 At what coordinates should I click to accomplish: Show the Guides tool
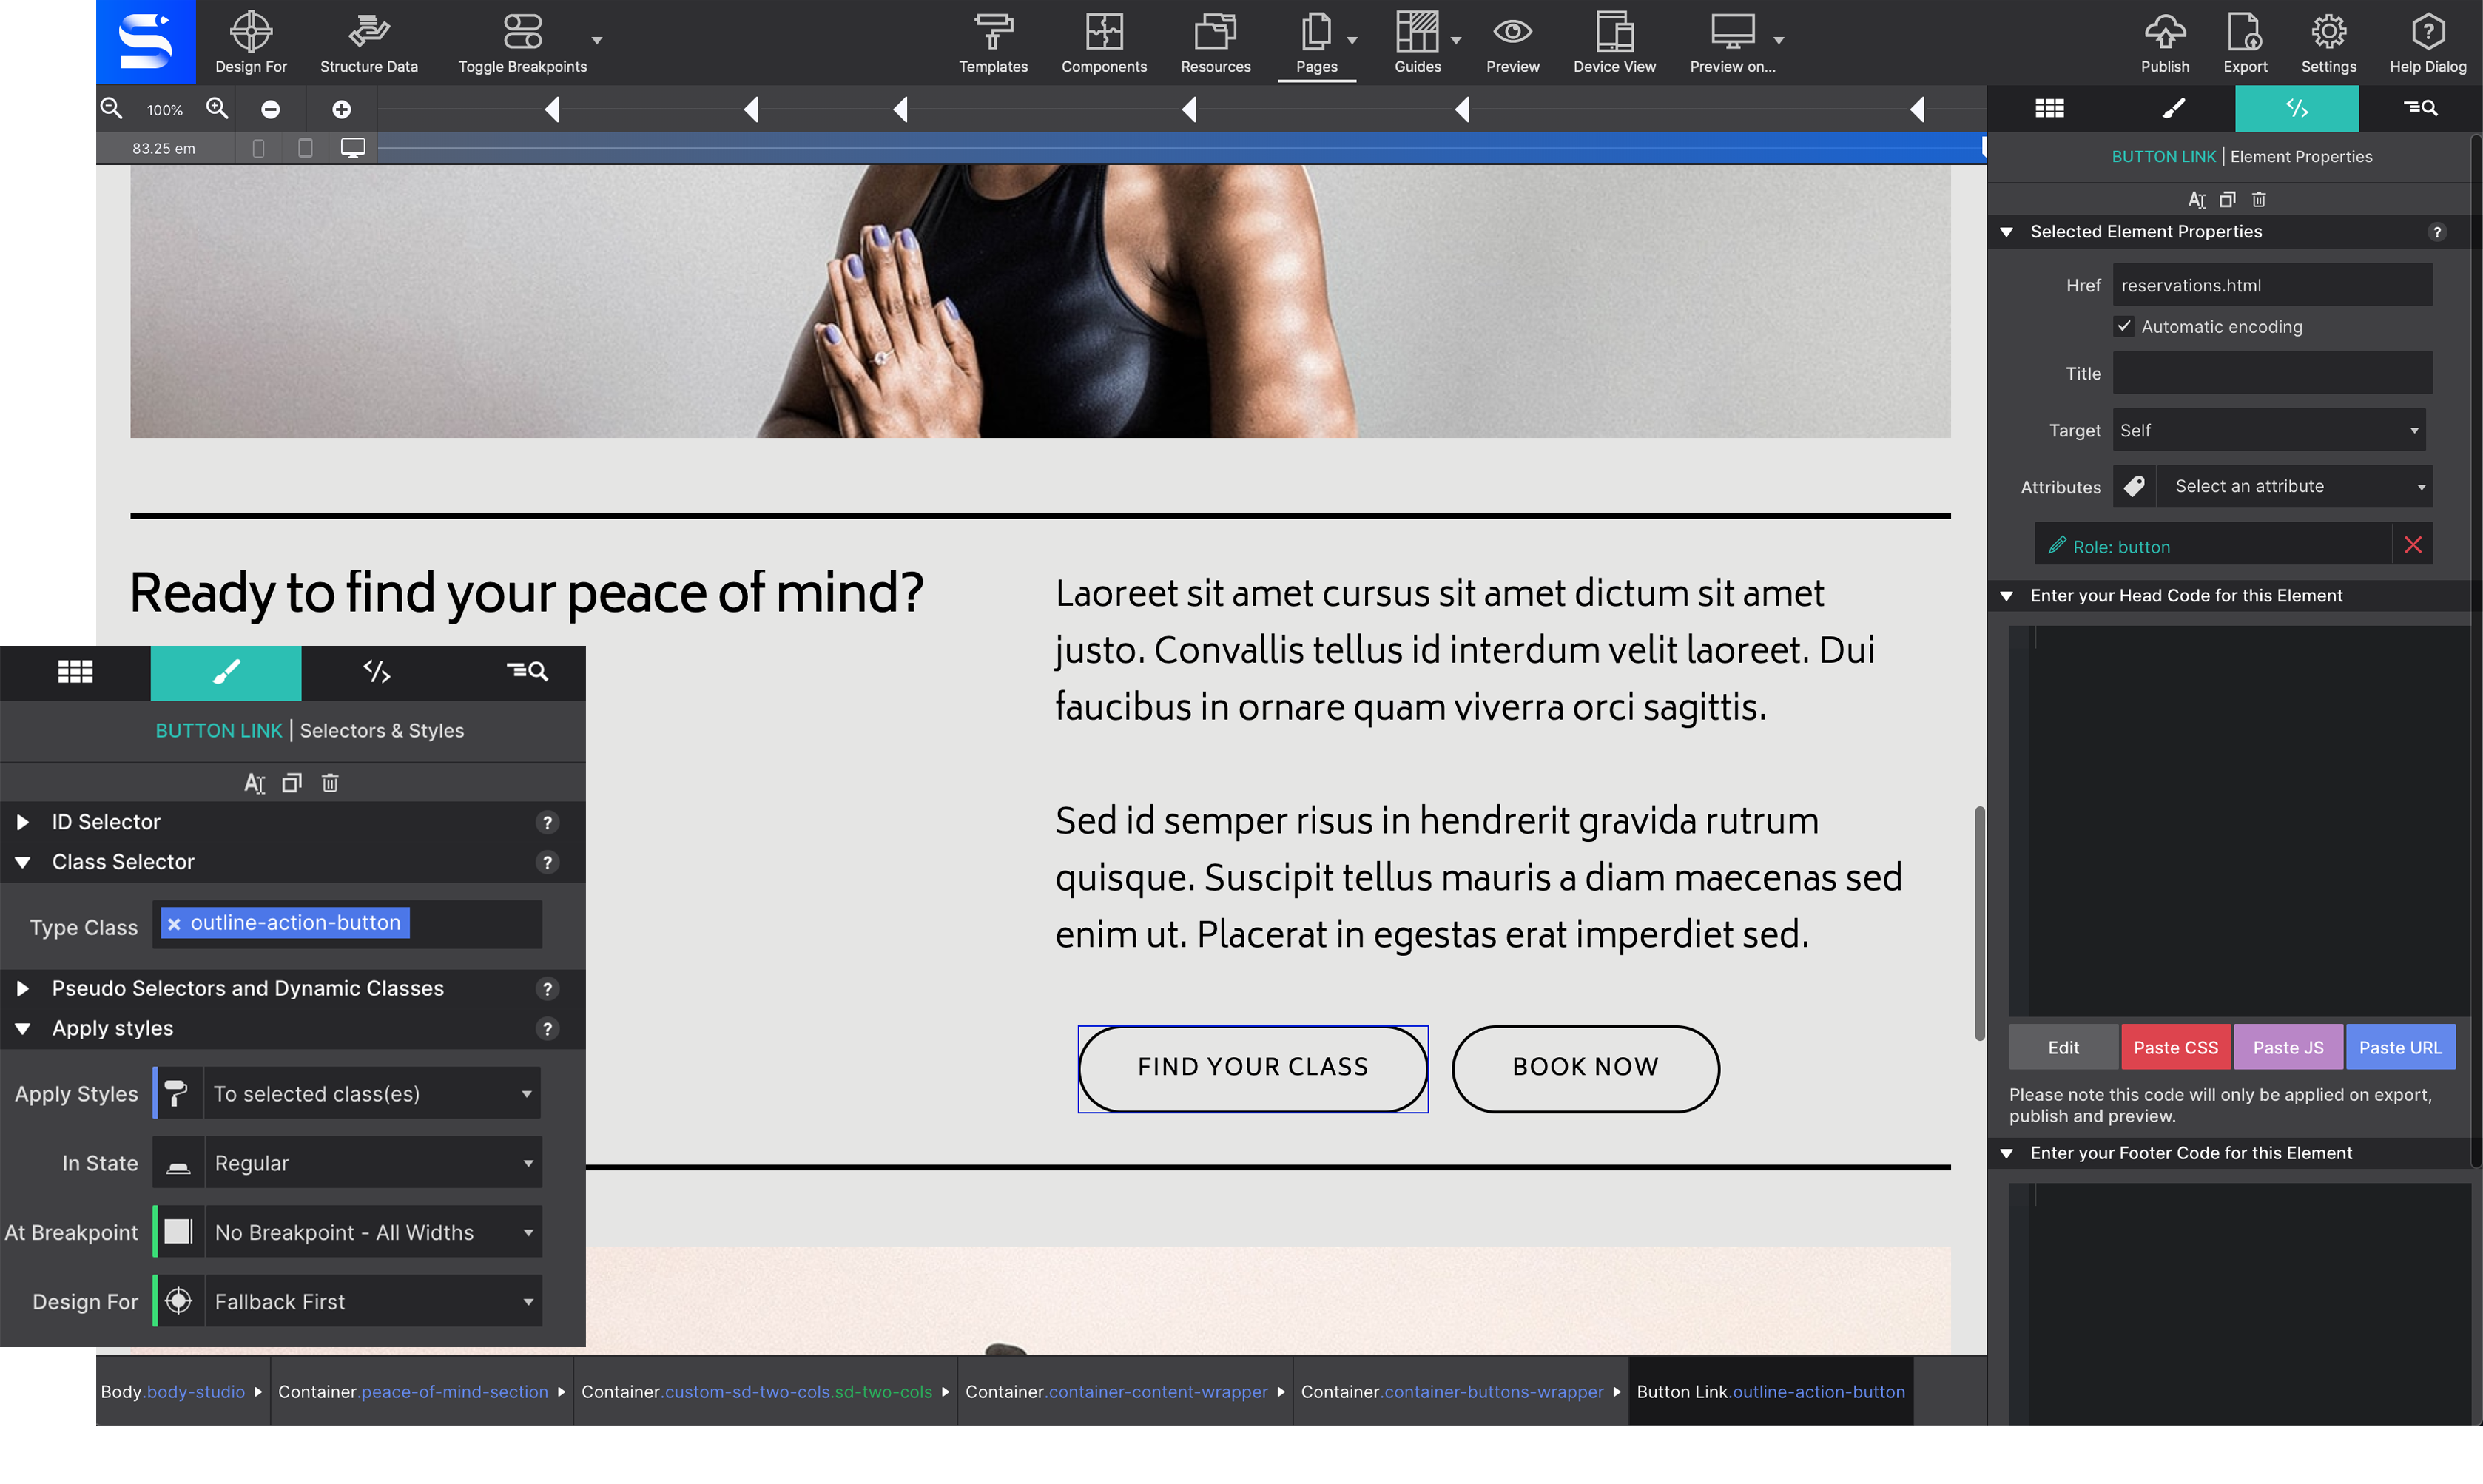1417,42
